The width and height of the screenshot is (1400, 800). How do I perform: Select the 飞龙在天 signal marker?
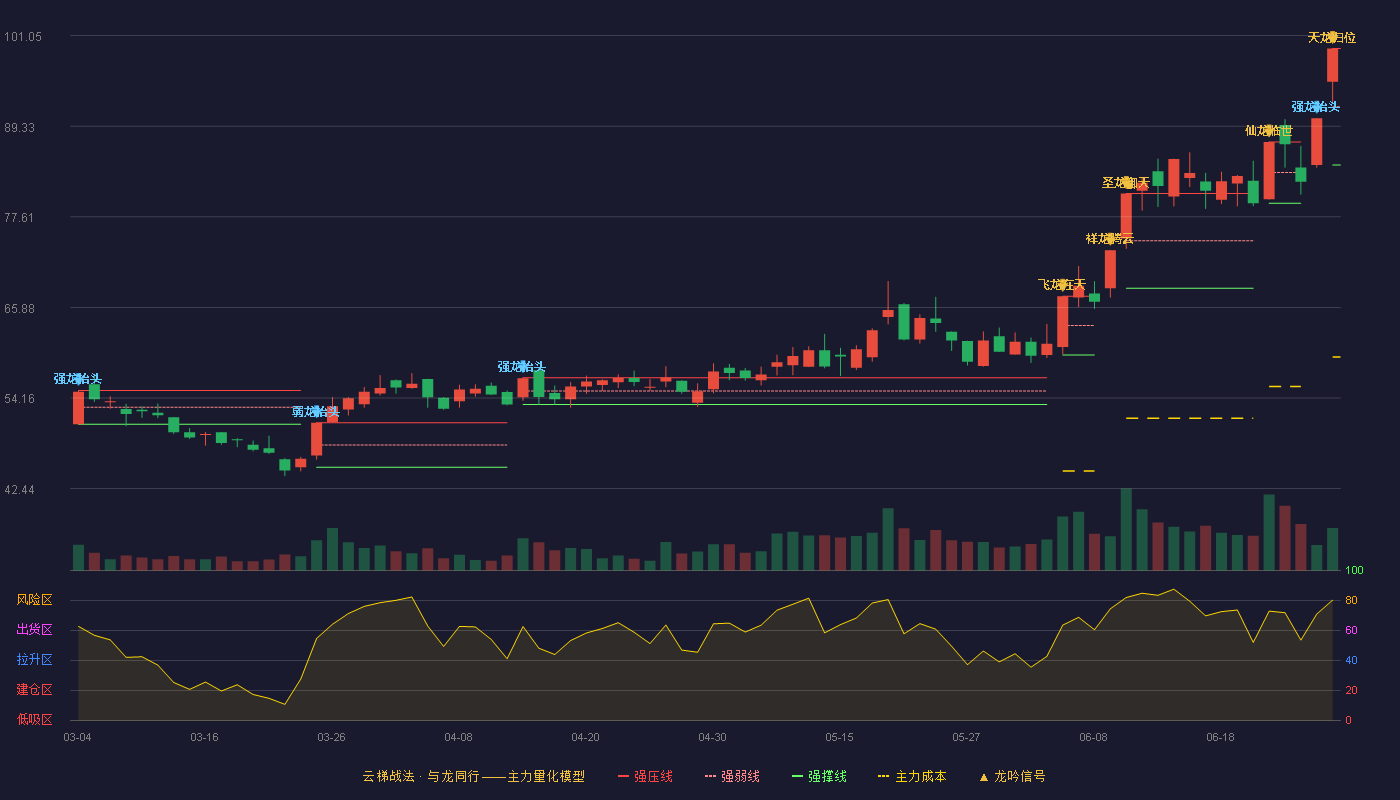1062,285
